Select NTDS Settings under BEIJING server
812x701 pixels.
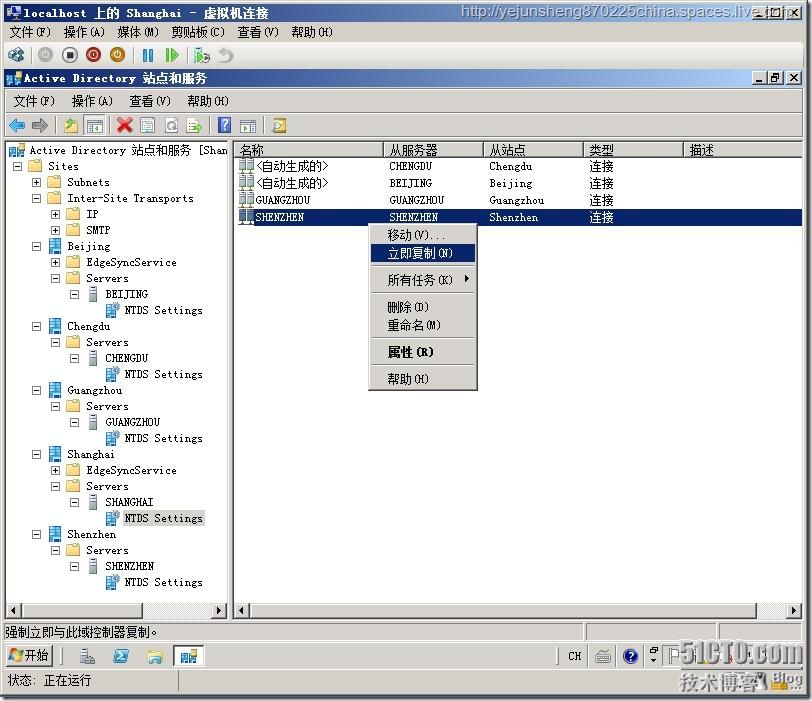pyautogui.click(x=163, y=310)
